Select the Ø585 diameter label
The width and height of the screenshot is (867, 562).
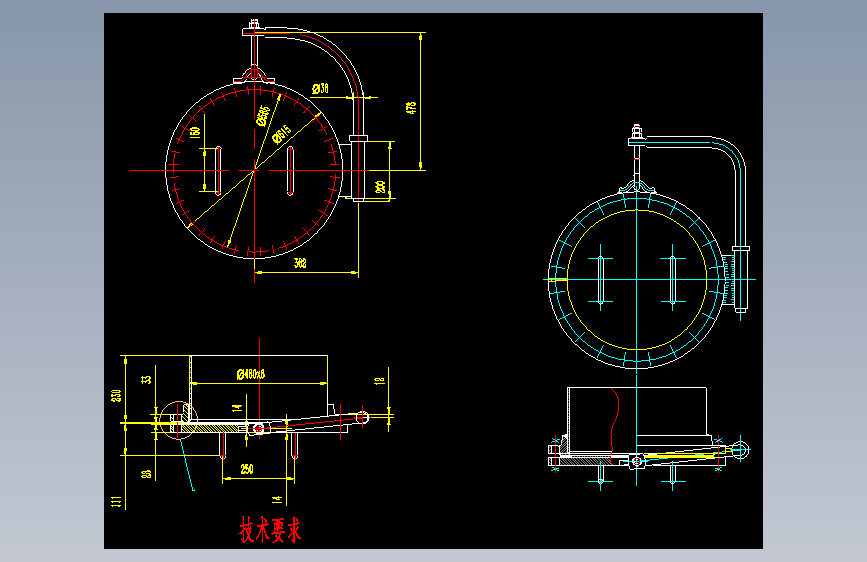pos(263,116)
